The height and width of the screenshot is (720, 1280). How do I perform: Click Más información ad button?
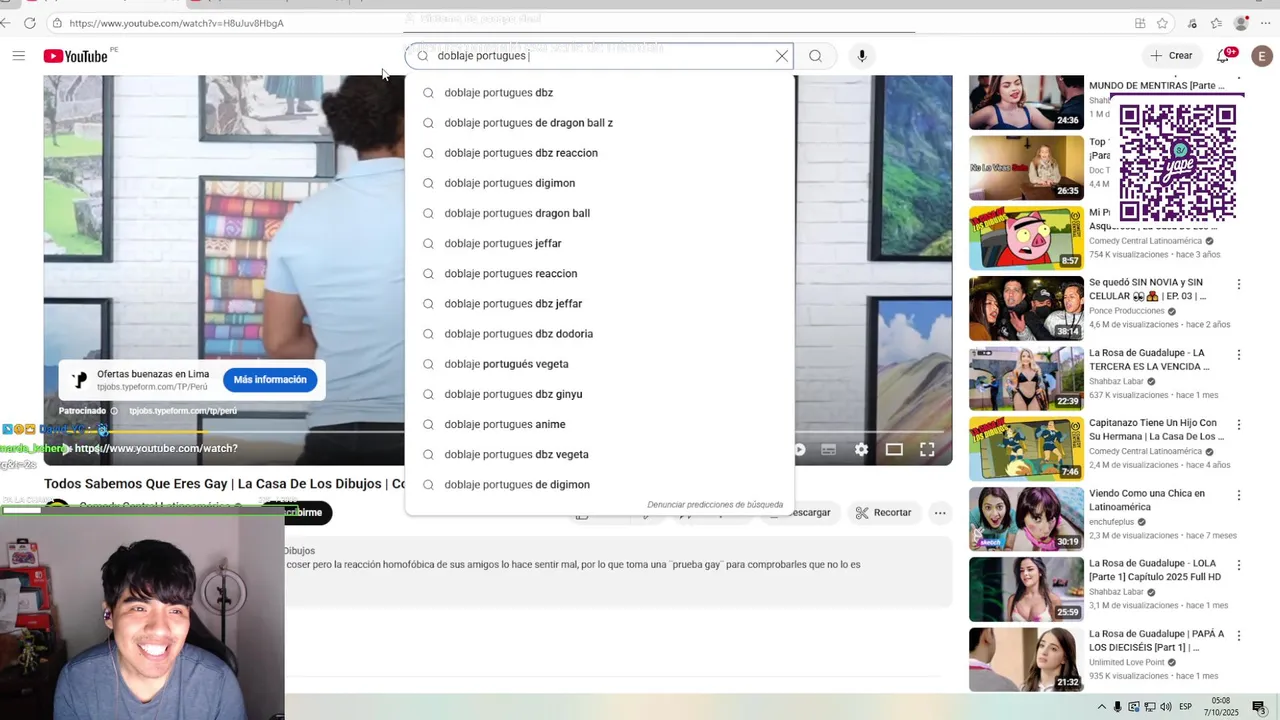270,380
